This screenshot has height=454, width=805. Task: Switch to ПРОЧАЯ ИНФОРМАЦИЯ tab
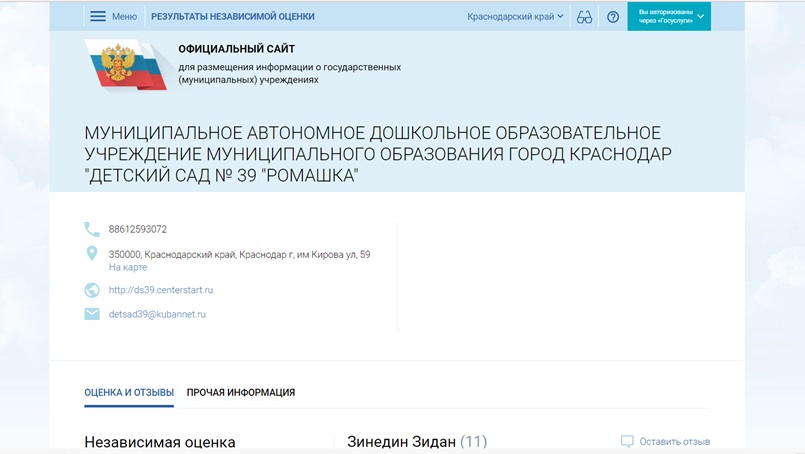pos(241,392)
